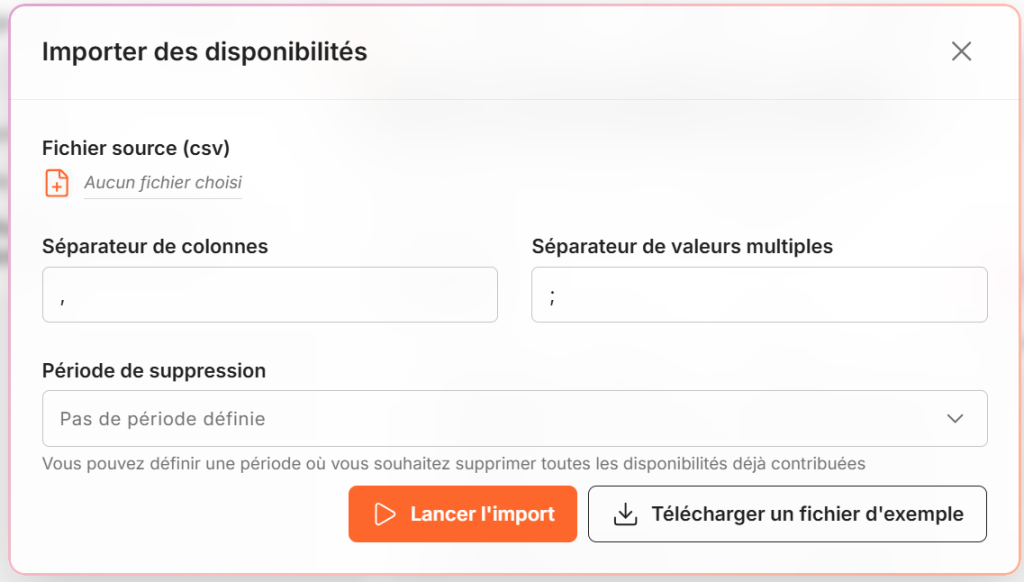Click the 'Séparateur de valeurs multiples' label
This screenshot has height=582, width=1024.
point(682,246)
